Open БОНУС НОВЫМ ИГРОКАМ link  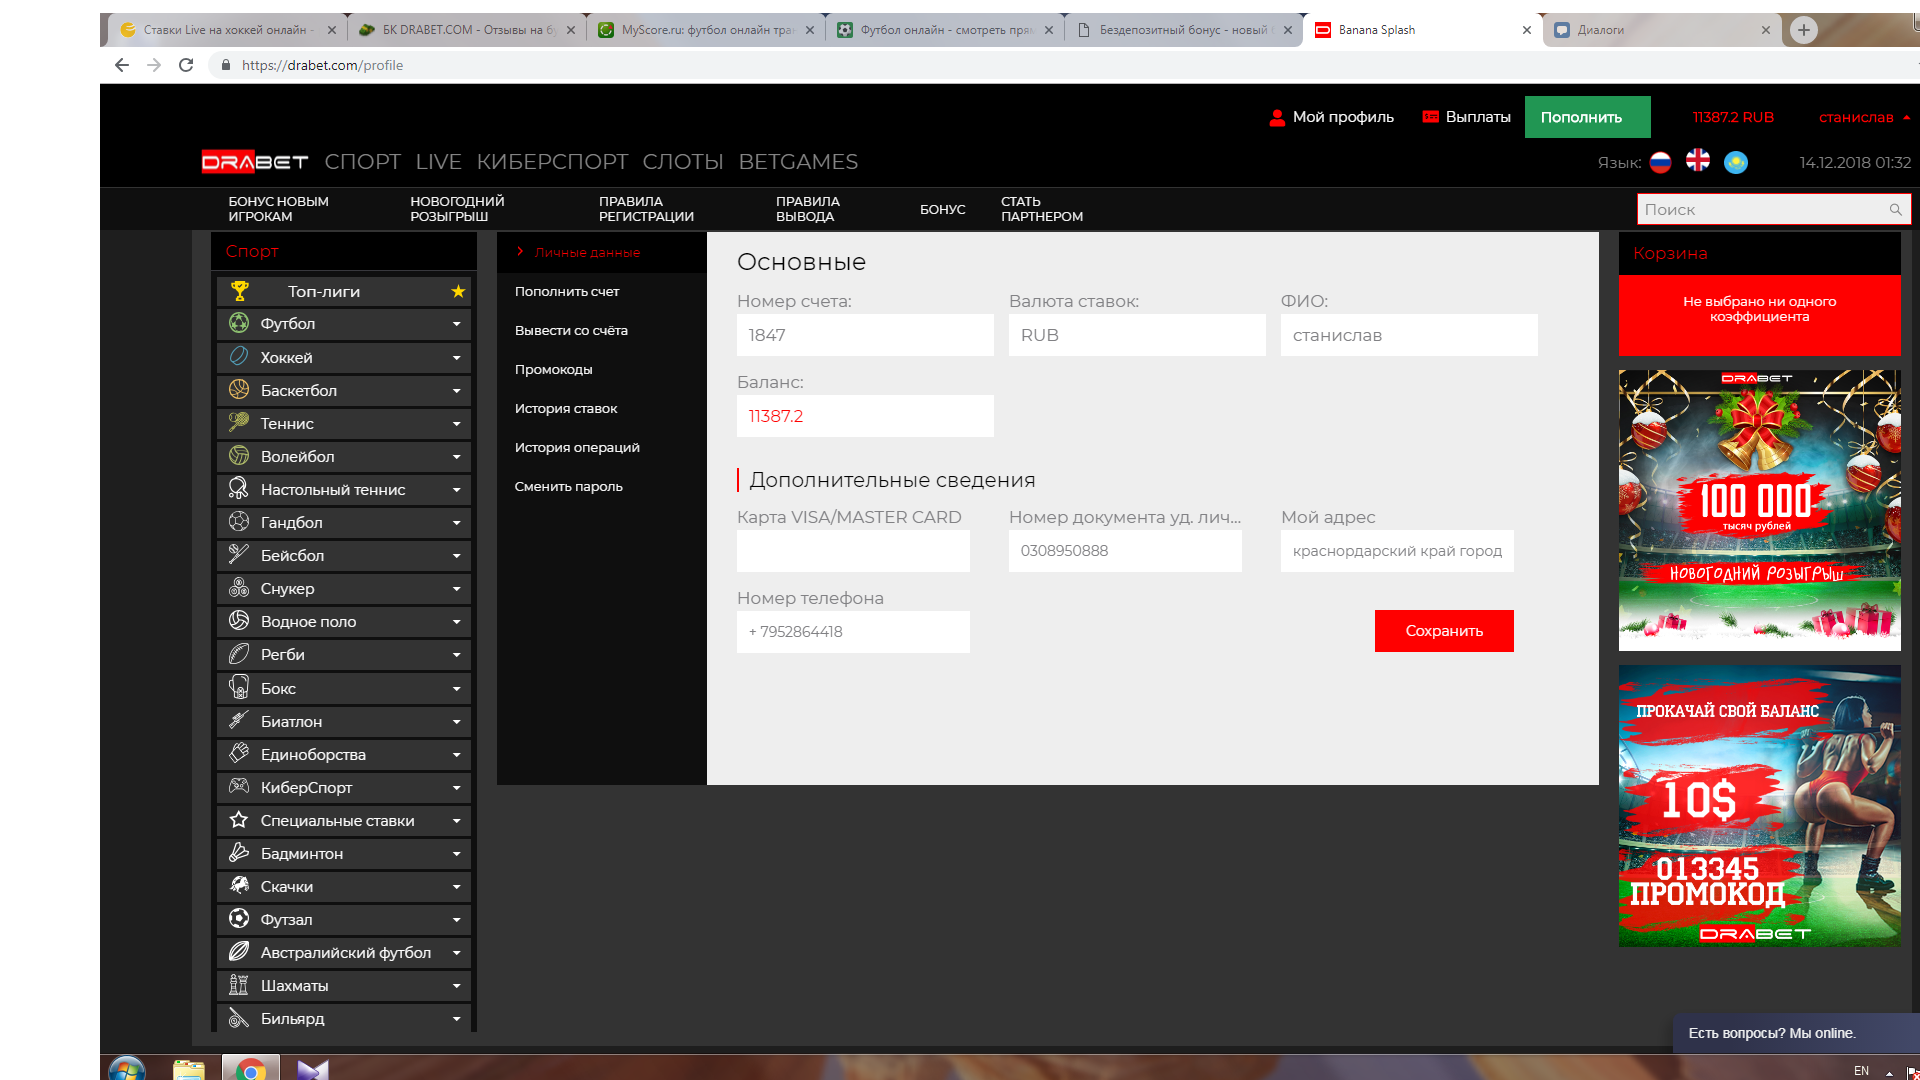coord(278,209)
